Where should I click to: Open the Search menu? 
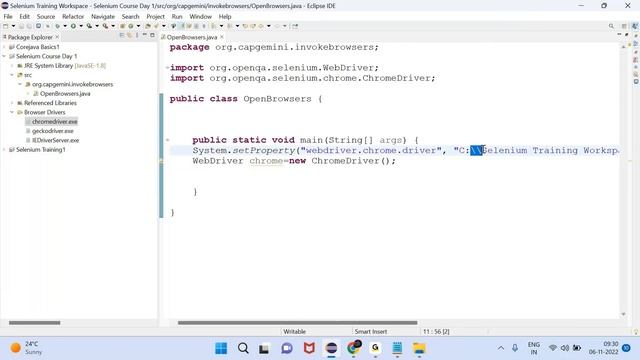click(x=130, y=16)
